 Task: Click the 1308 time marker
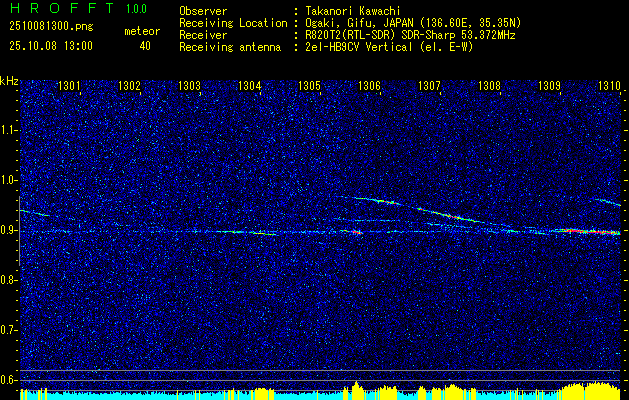[489, 85]
